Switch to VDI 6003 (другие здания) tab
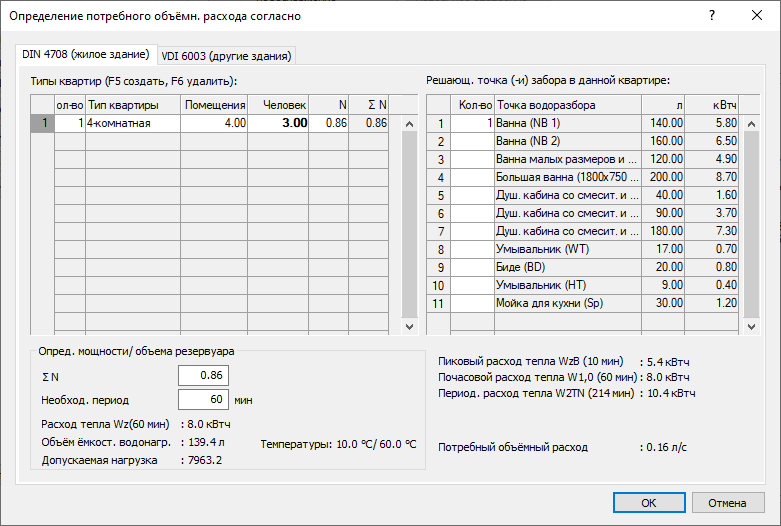 [226, 56]
